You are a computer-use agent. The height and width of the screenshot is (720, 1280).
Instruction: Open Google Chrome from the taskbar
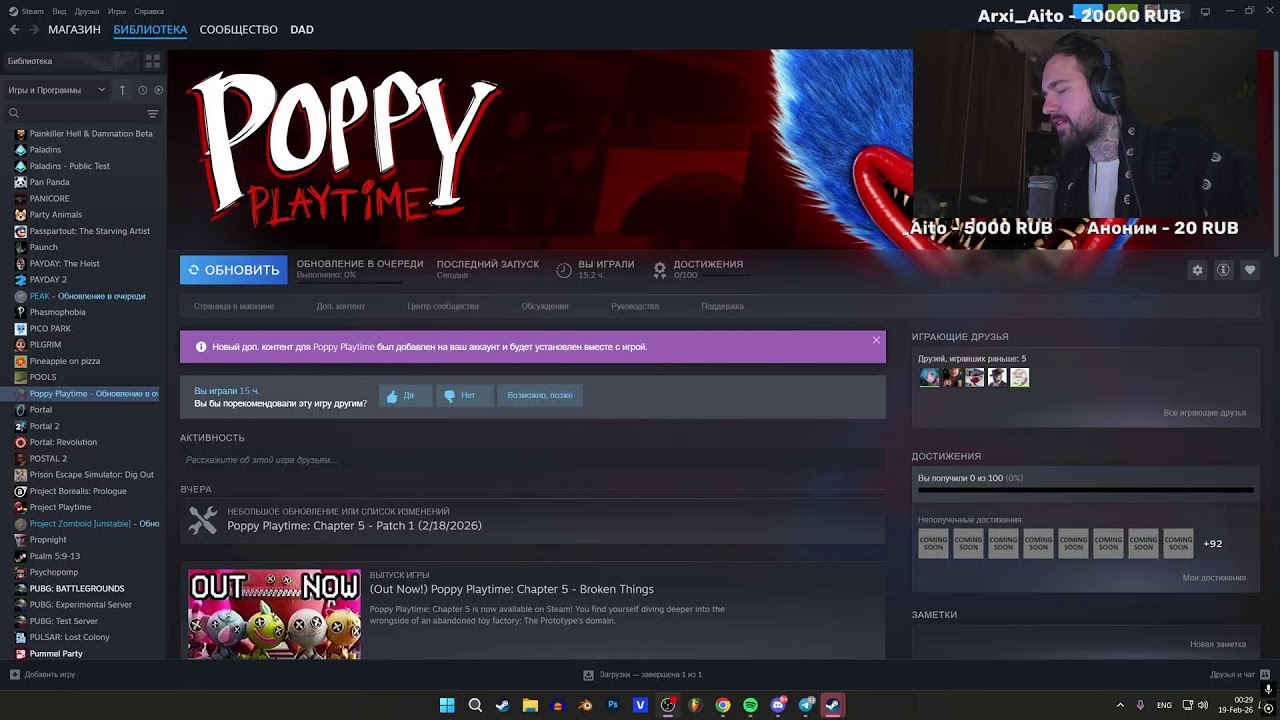[723, 705]
